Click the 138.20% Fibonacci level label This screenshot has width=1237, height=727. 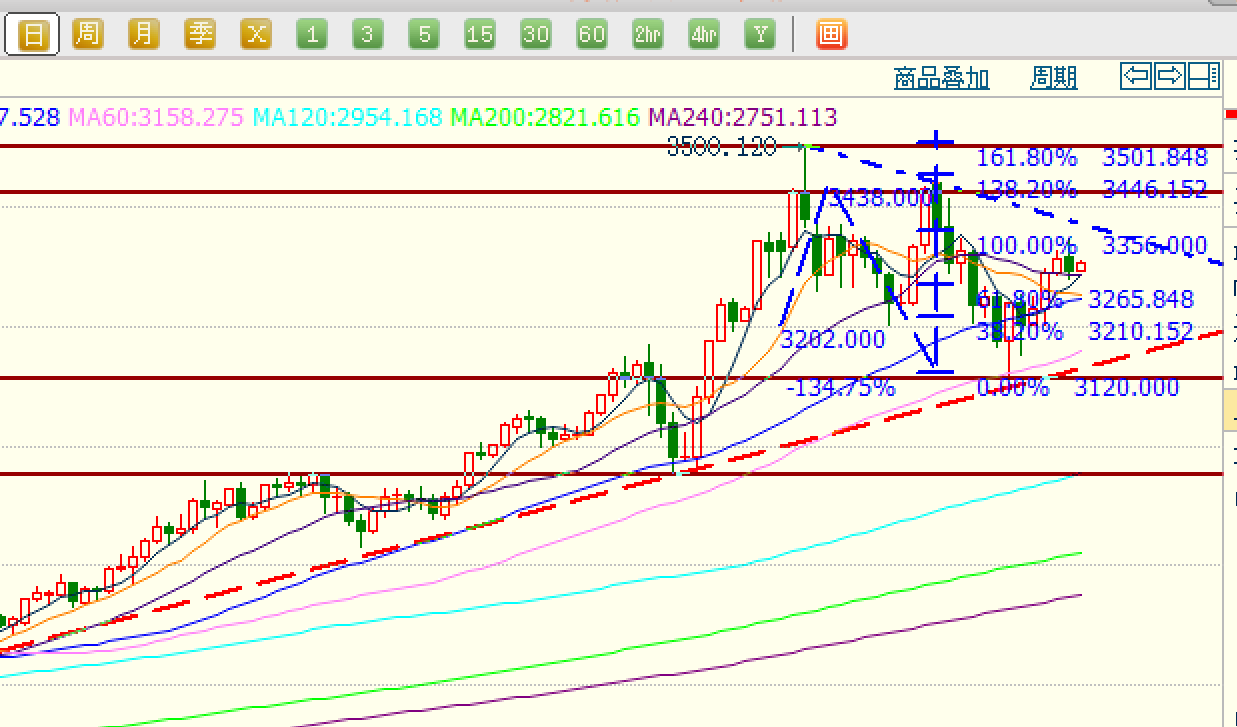1027,189
